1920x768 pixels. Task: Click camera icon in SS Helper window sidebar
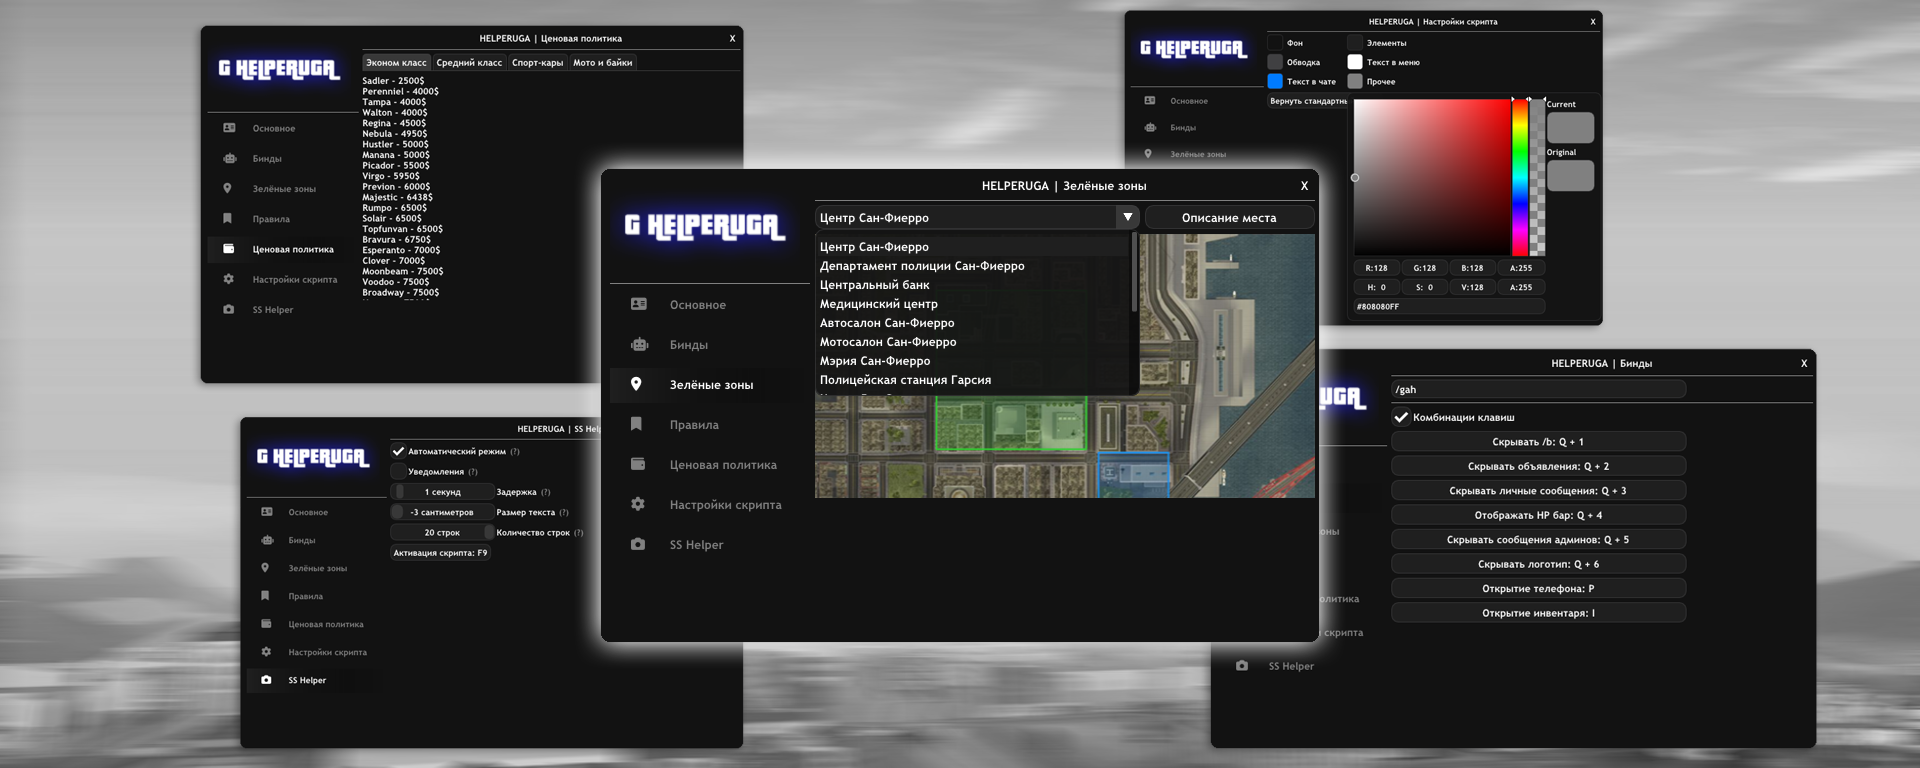pyautogui.click(x=266, y=680)
